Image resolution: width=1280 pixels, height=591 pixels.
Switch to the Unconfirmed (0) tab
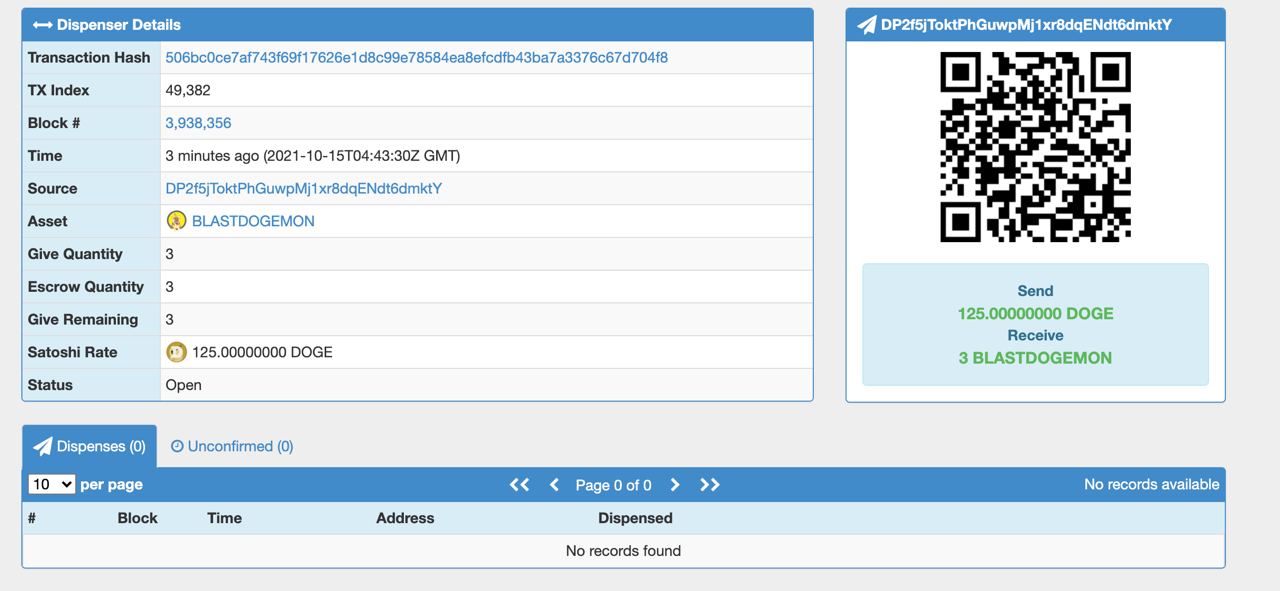click(232, 446)
